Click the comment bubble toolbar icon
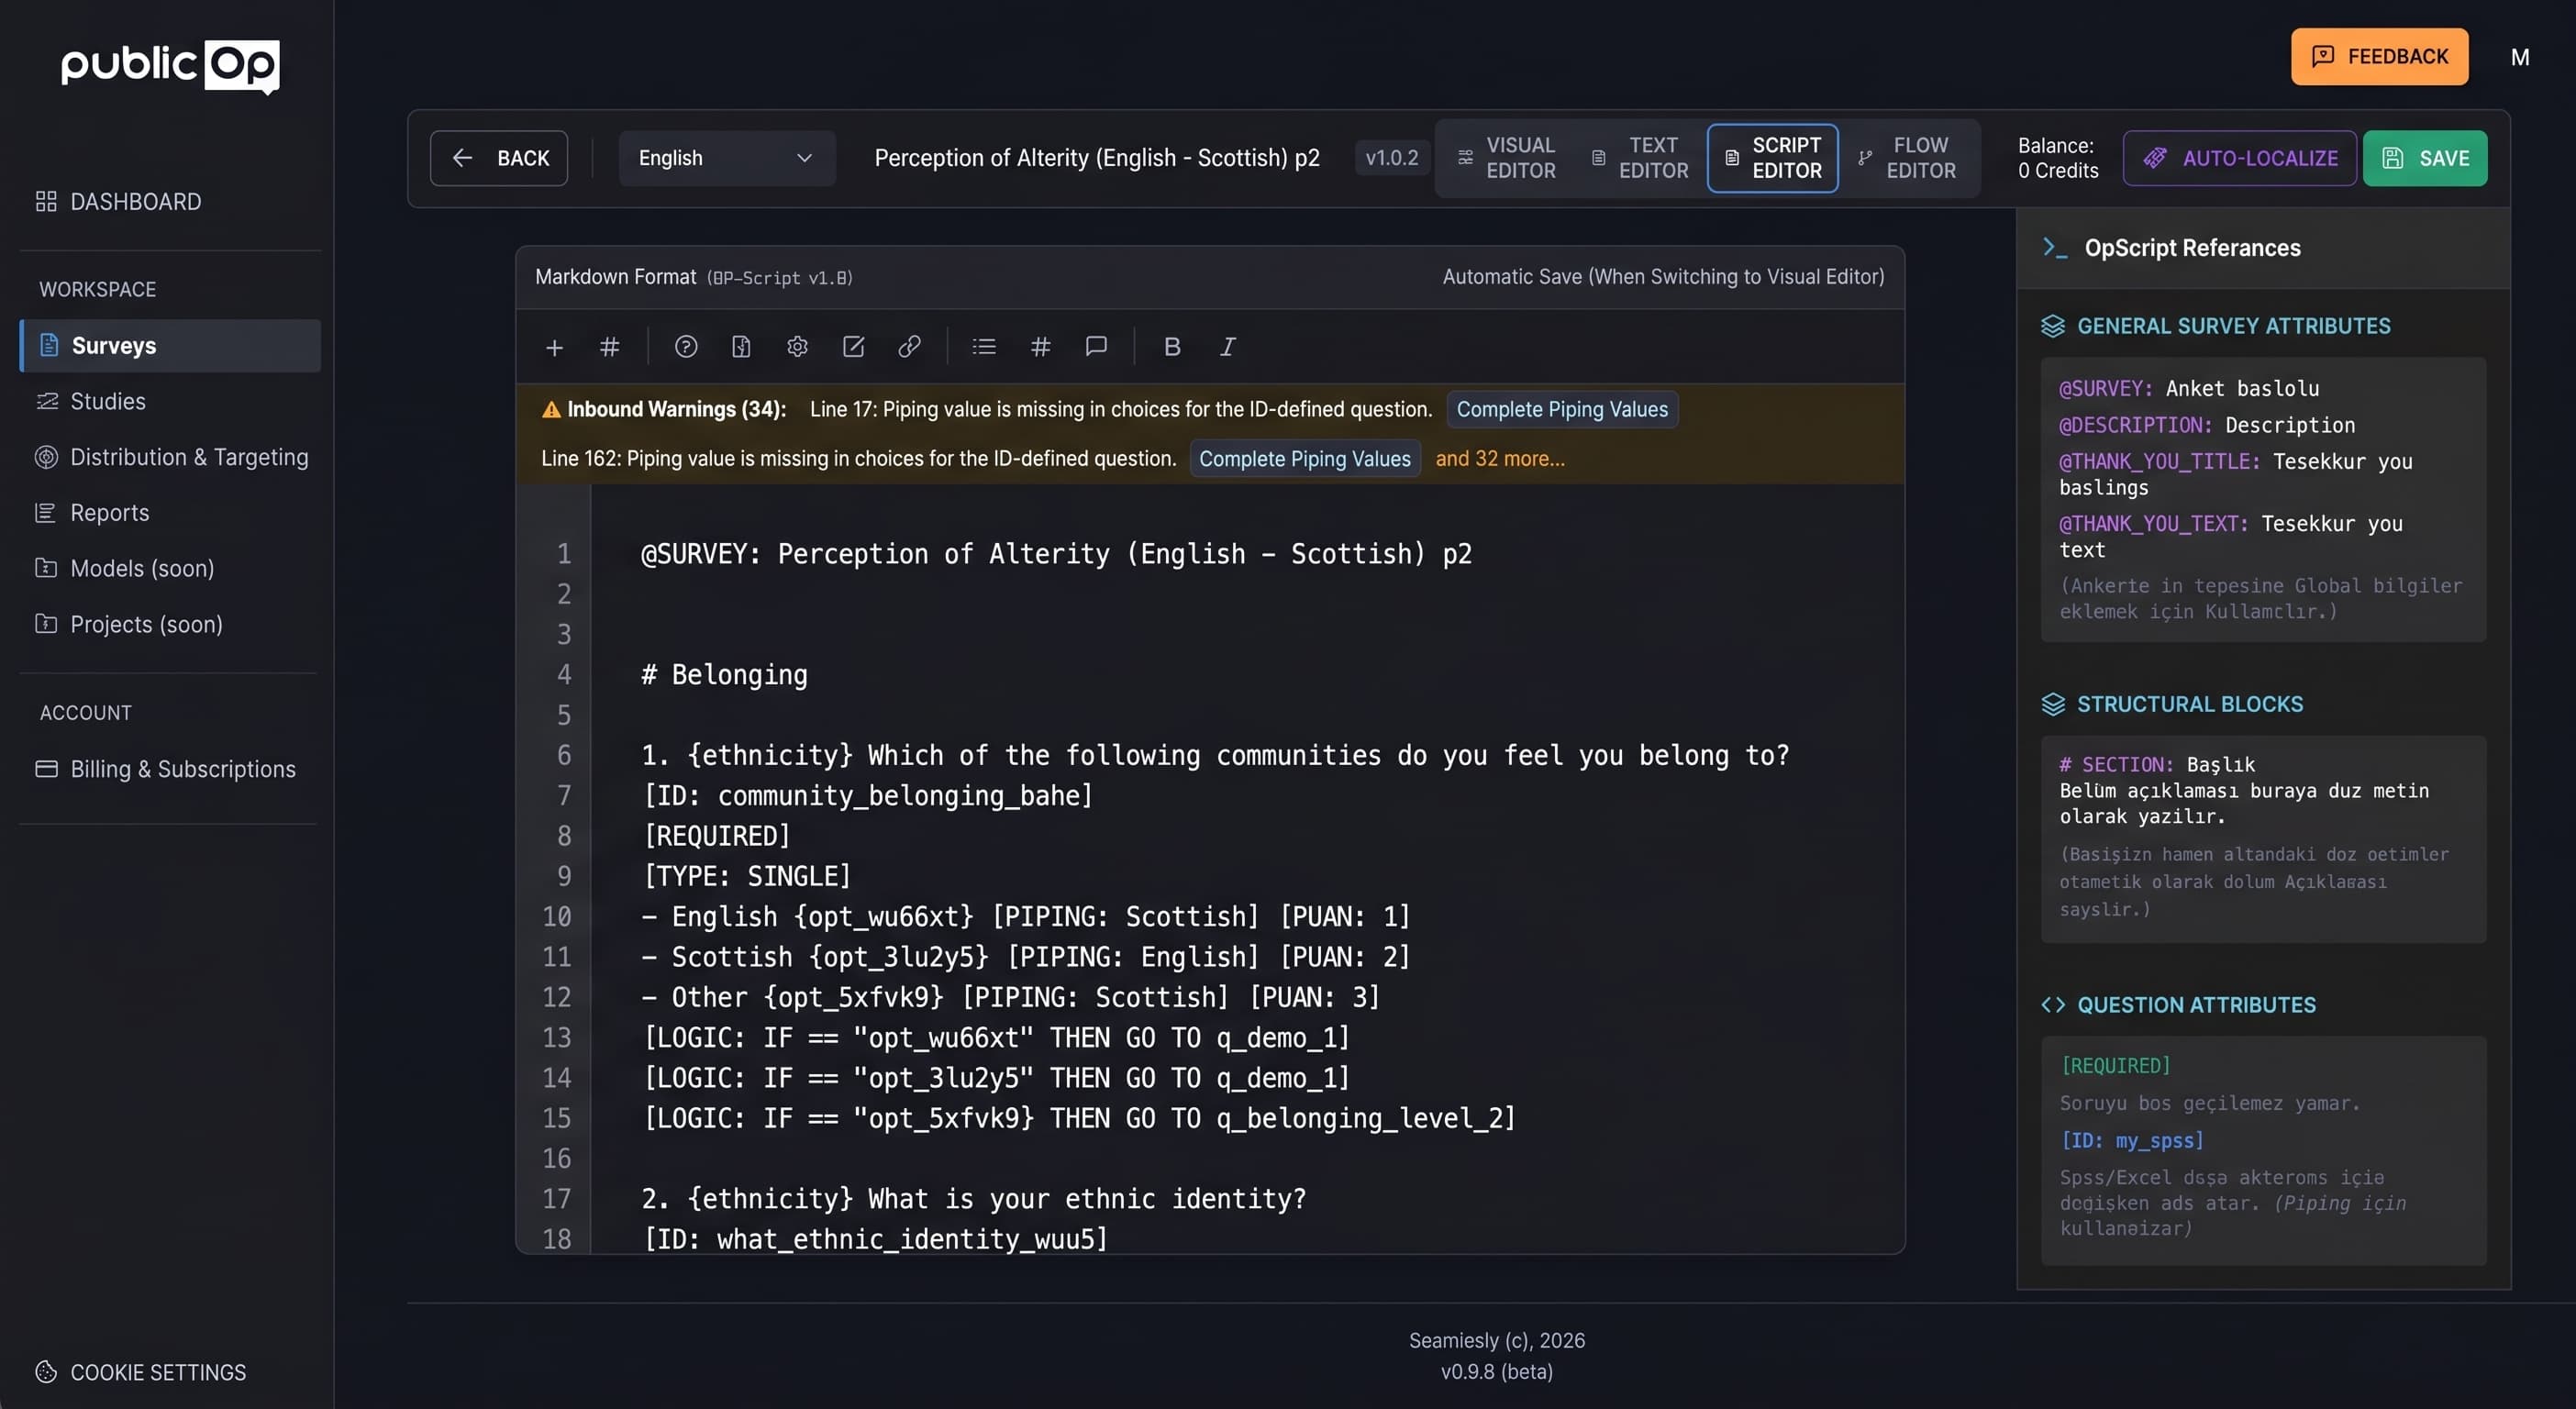This screenshot has width=2576, height=1409. (1096, 347)
